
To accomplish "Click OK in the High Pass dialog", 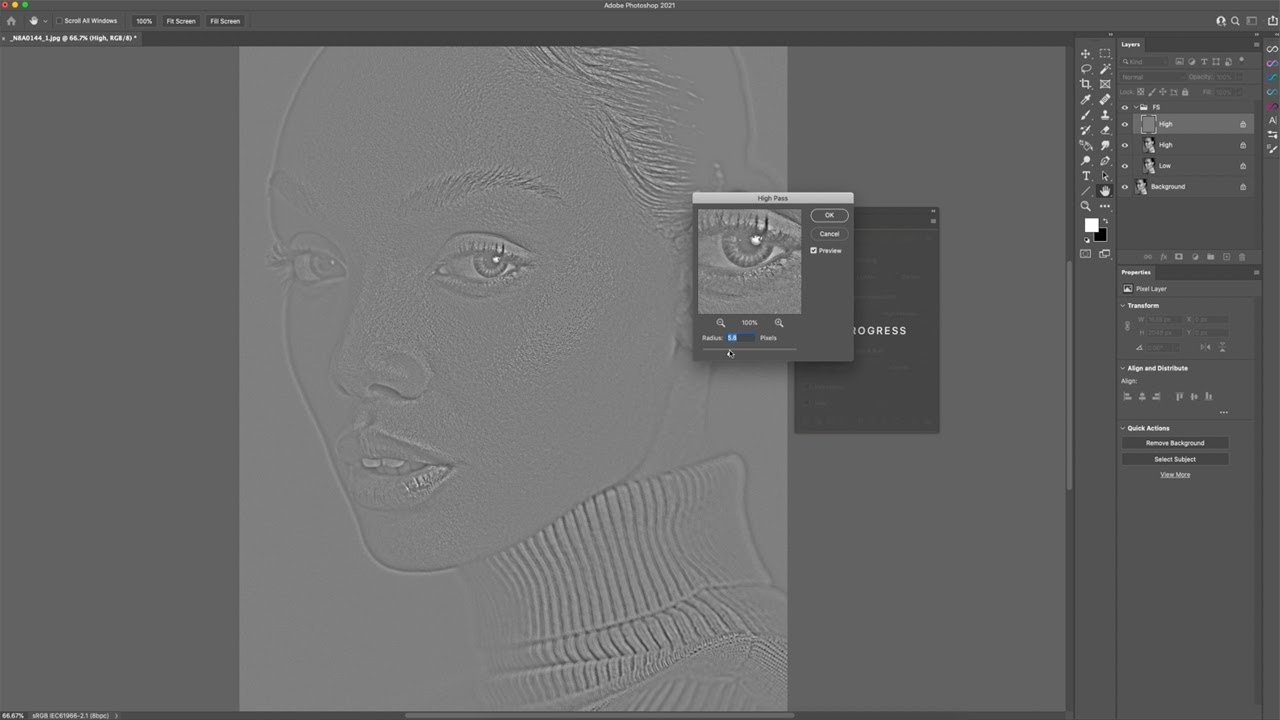I will pos(829,215).
